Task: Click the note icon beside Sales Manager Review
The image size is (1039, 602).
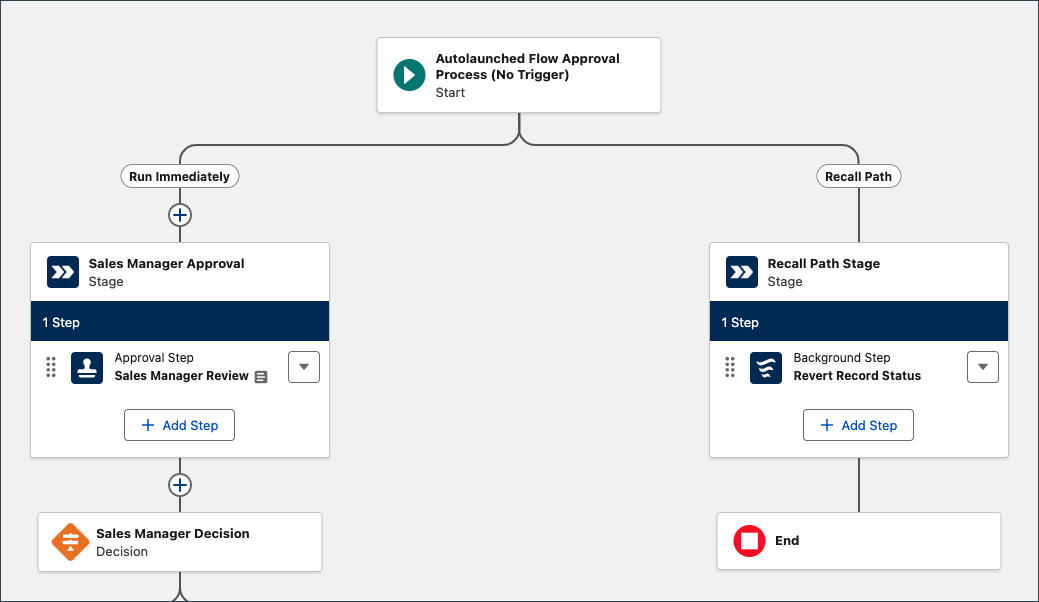Action: [261, 377]
